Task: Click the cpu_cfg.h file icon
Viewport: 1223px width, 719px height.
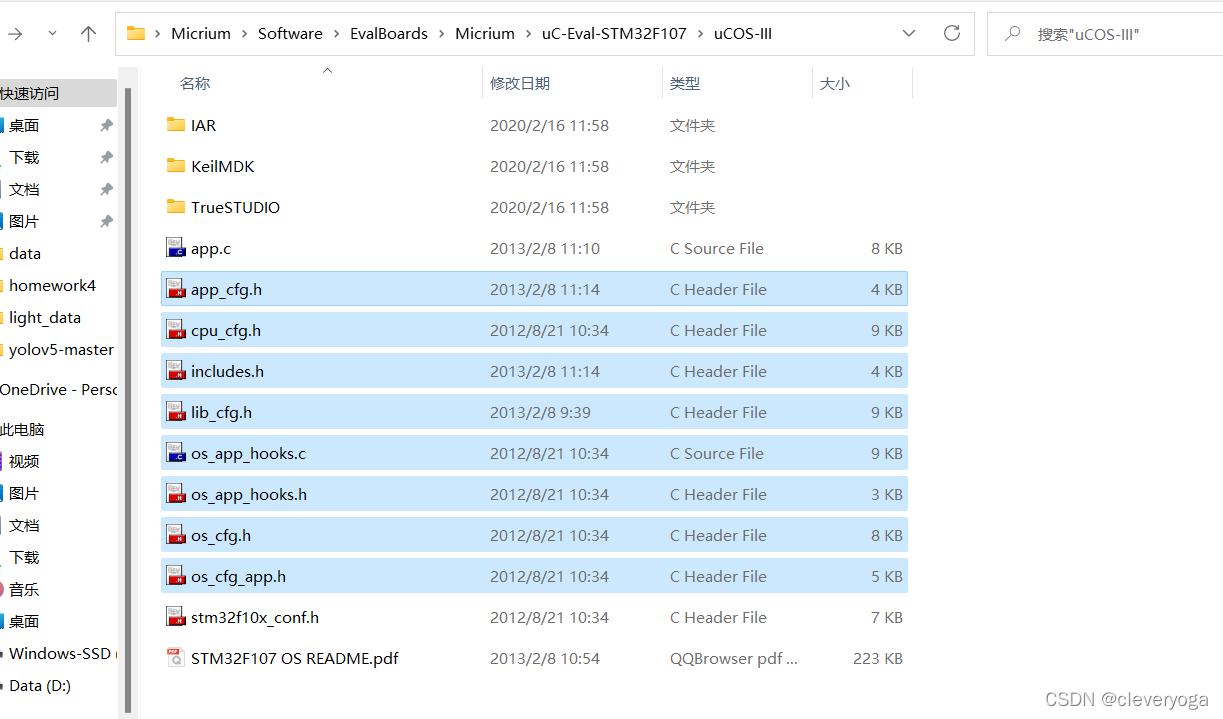Action: tap(176, 330)
